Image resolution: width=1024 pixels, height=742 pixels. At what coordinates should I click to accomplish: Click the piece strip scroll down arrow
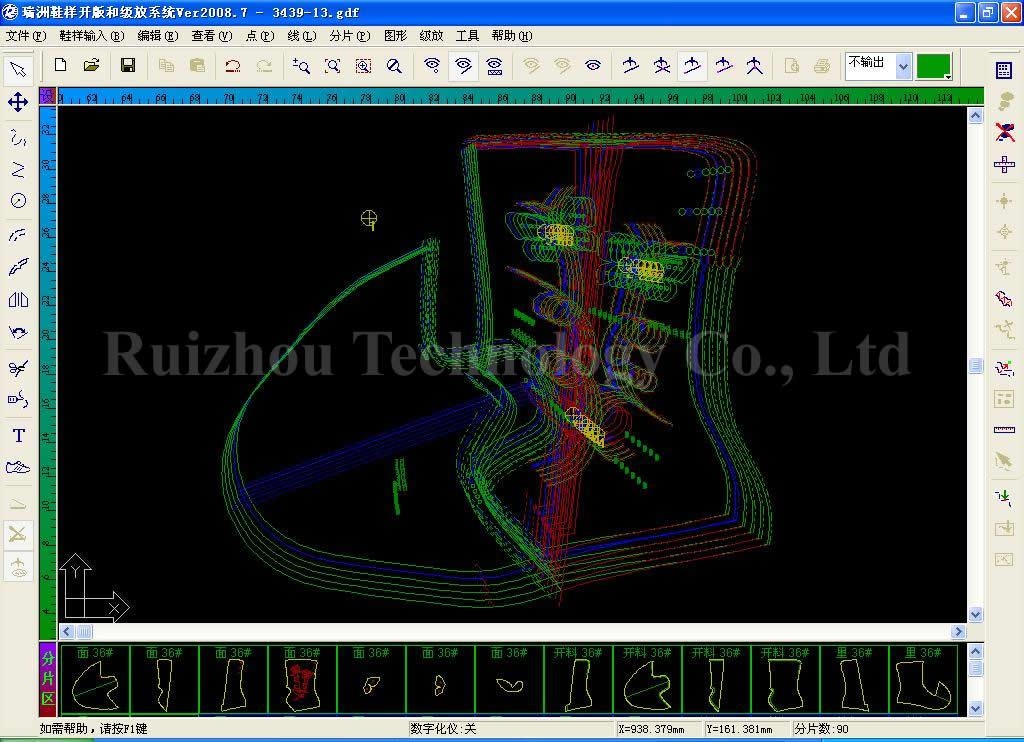[975, 707]
